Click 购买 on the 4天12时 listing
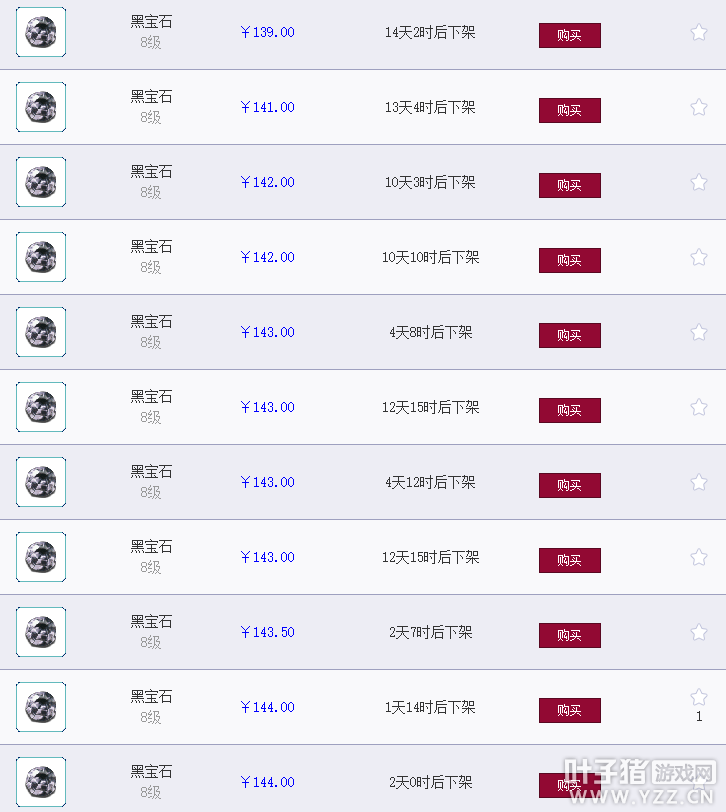The width and height of the screenshot is (726, 812). [x=570, y=485]
